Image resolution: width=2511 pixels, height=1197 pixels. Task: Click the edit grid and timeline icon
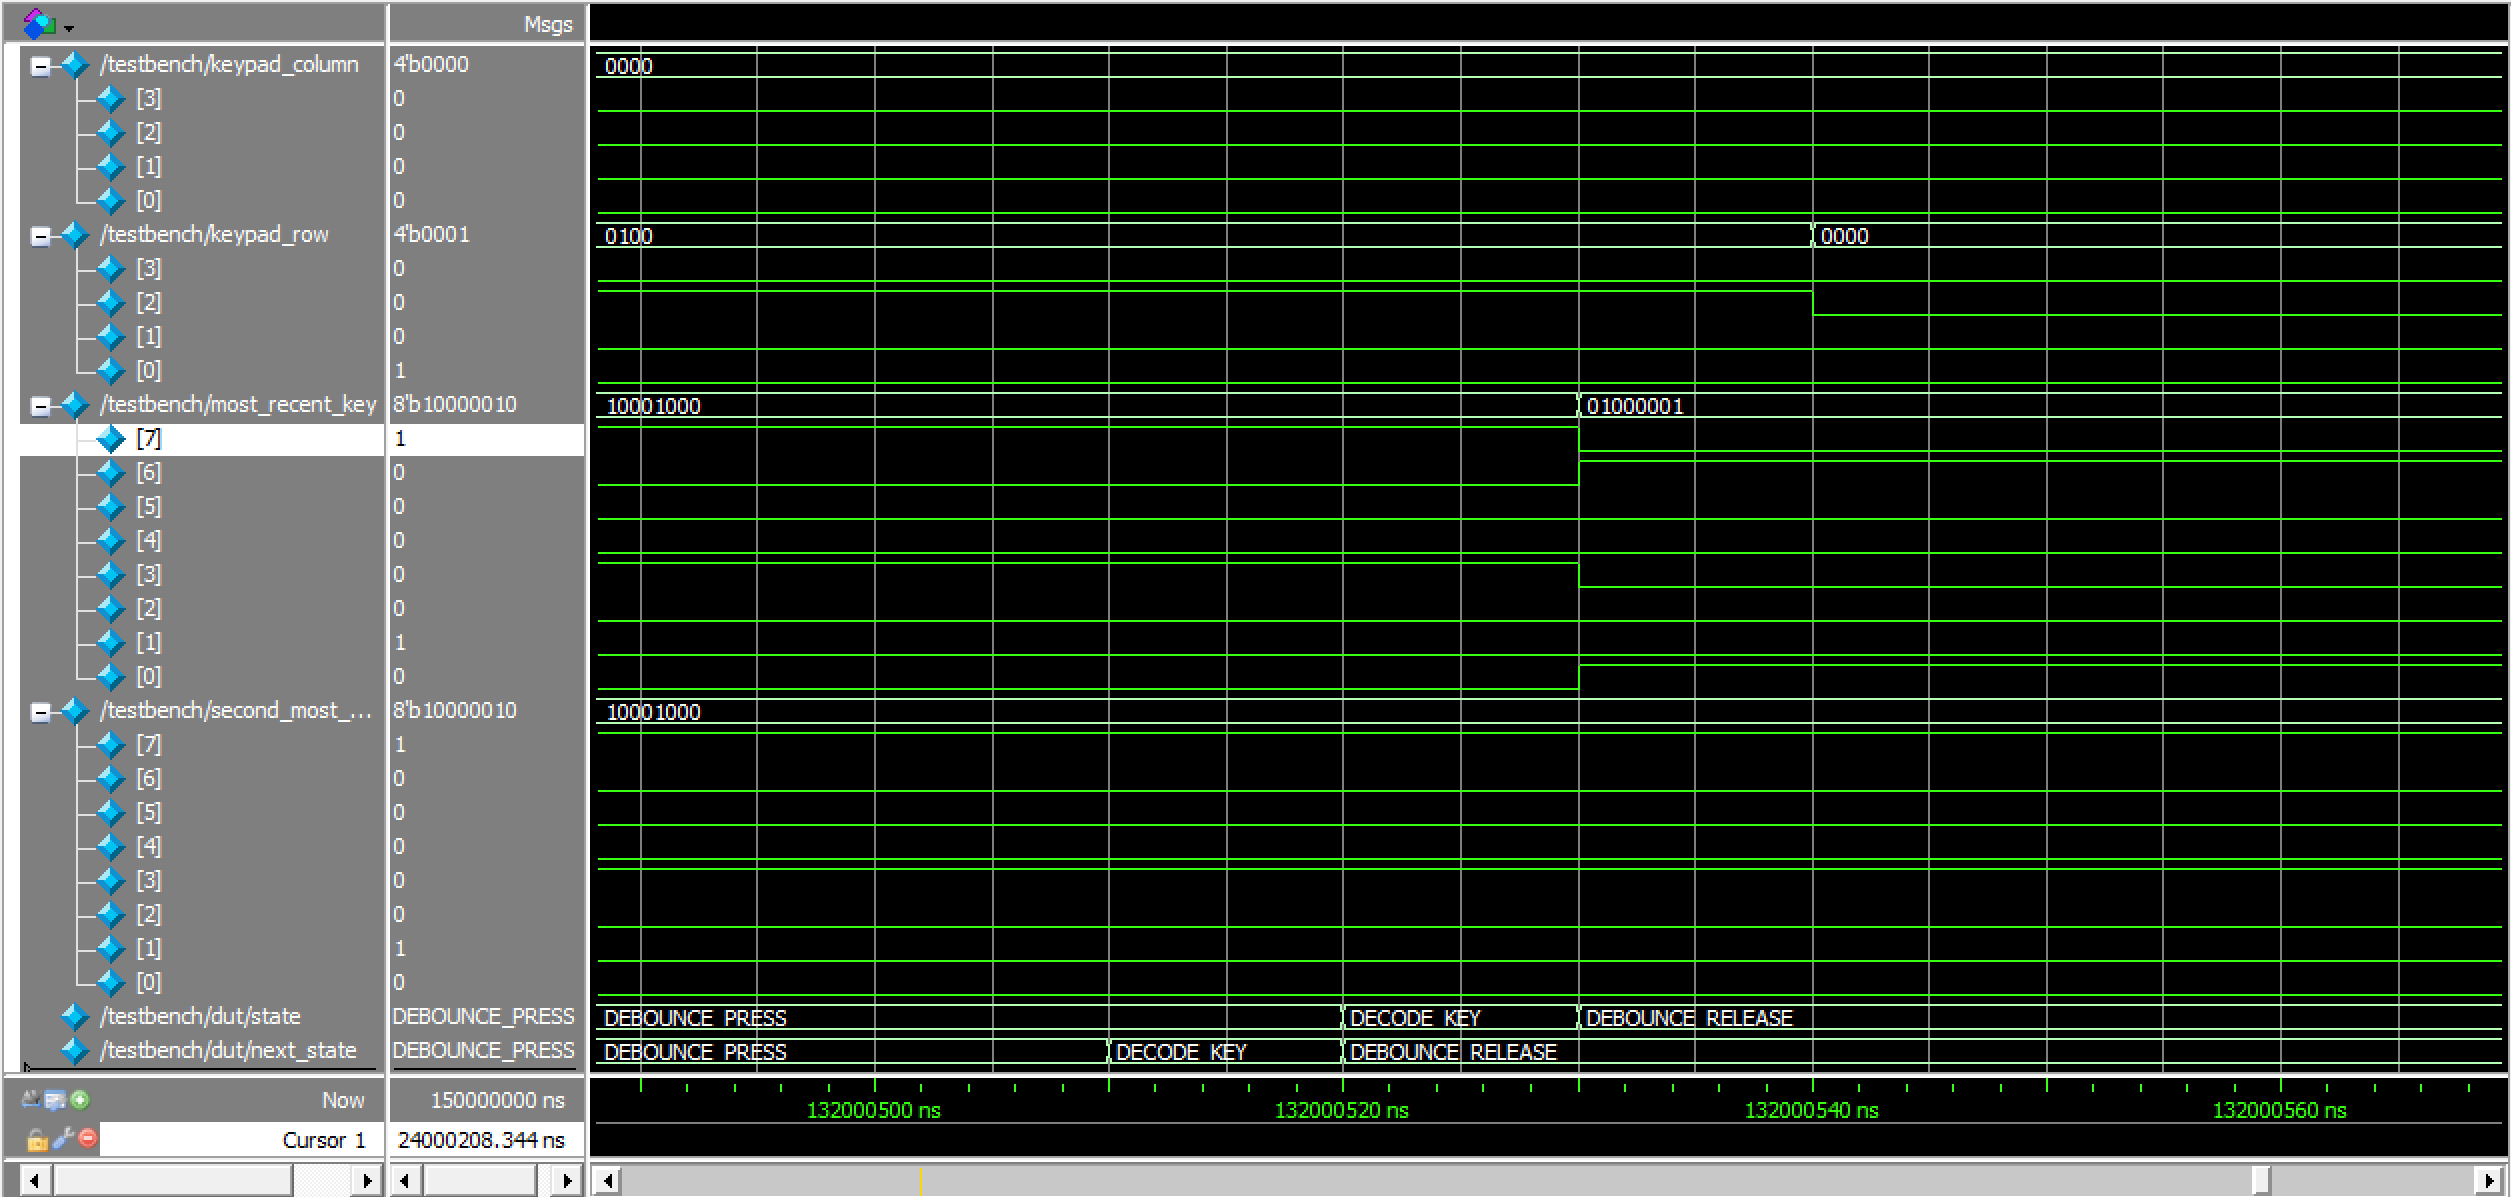point(55,1100)
